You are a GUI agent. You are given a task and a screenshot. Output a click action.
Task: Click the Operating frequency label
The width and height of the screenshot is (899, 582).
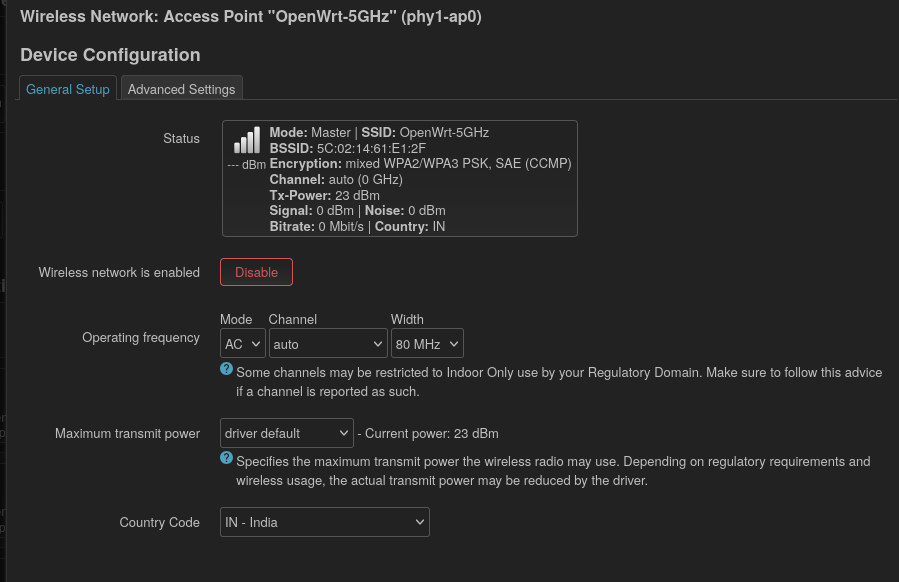point(141,338)
